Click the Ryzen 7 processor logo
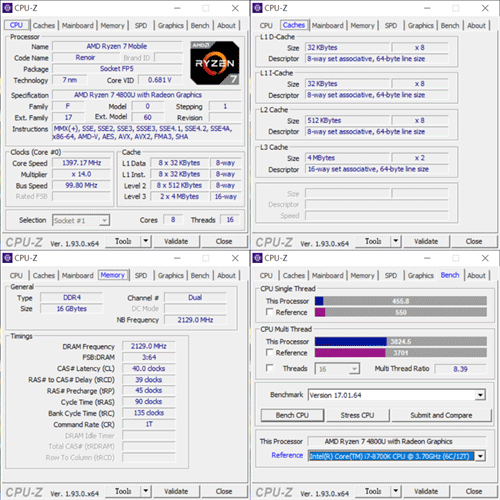This screenshot has width=500, height=500. click(215, 63)
